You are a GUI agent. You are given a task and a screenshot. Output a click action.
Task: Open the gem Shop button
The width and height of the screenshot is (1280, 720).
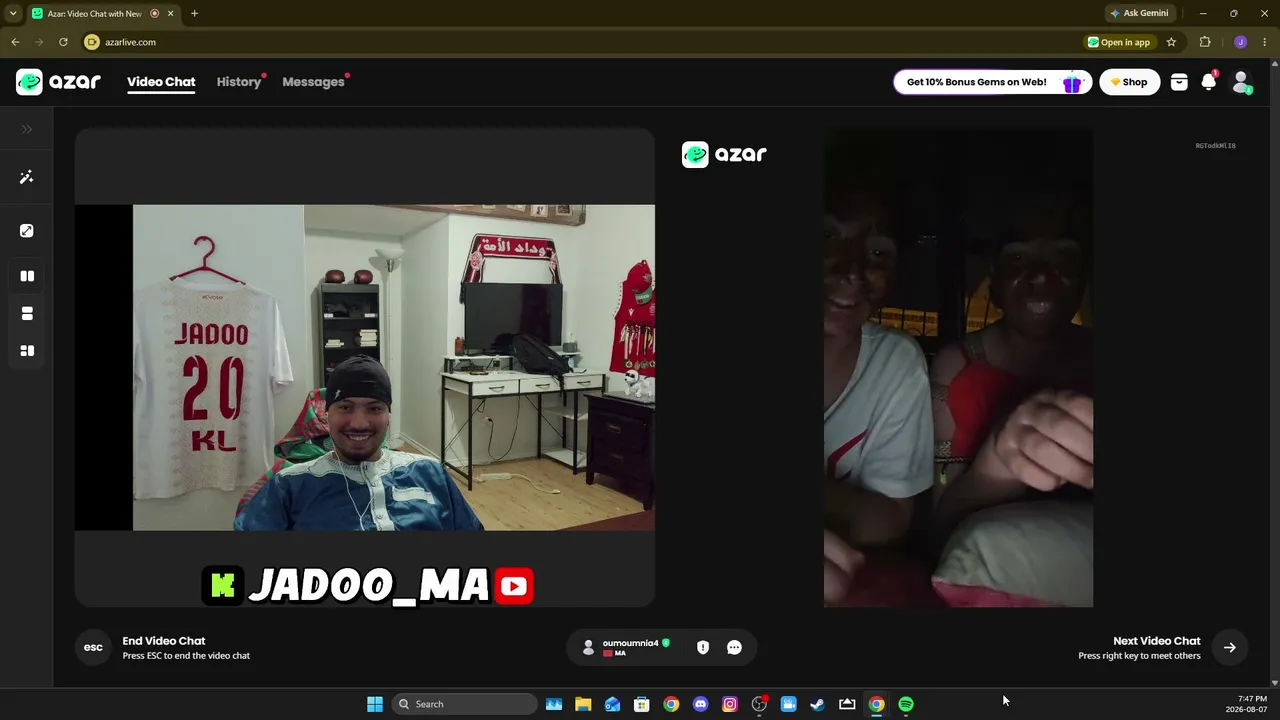pyautogui.click(x=1129, y=82)
